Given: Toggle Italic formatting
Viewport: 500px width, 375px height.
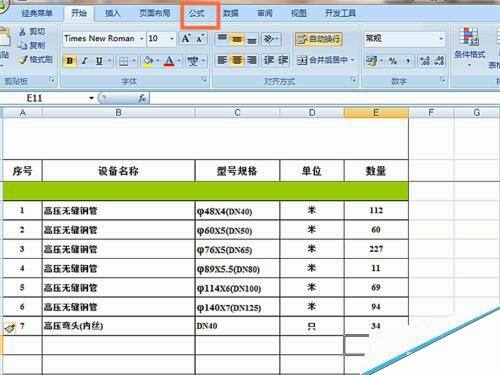Looking at the screenshot, I should (84, 61).
